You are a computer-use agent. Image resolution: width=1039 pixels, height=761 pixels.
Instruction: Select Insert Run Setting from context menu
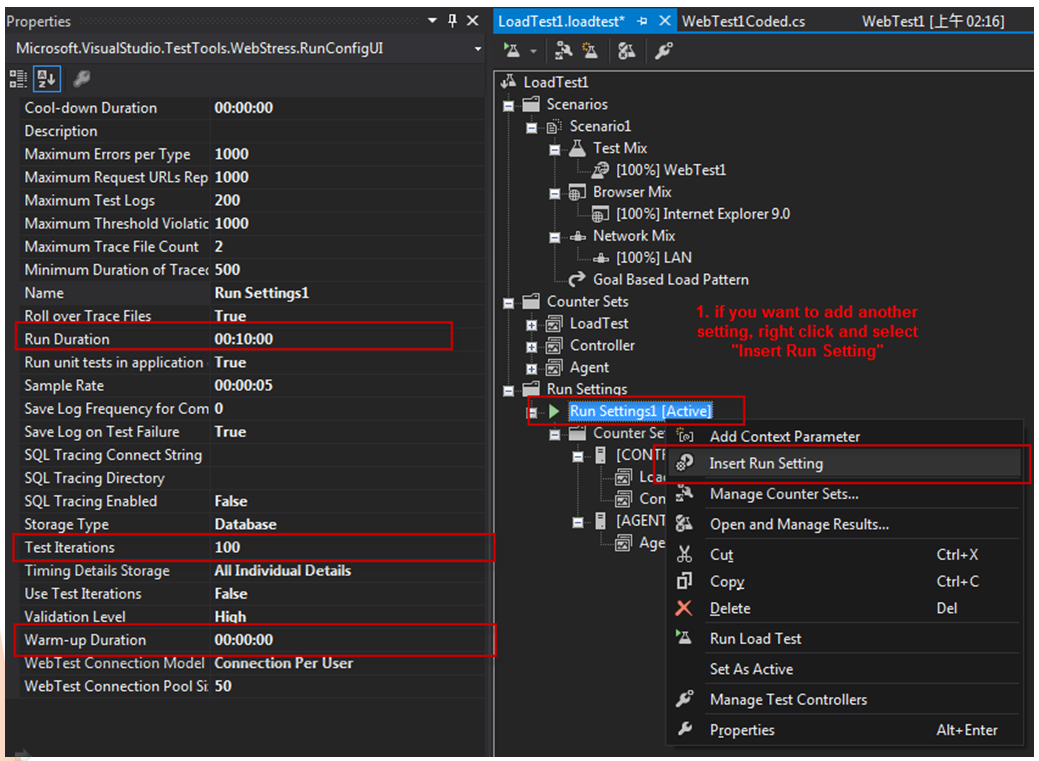click(x=766, y=464)
